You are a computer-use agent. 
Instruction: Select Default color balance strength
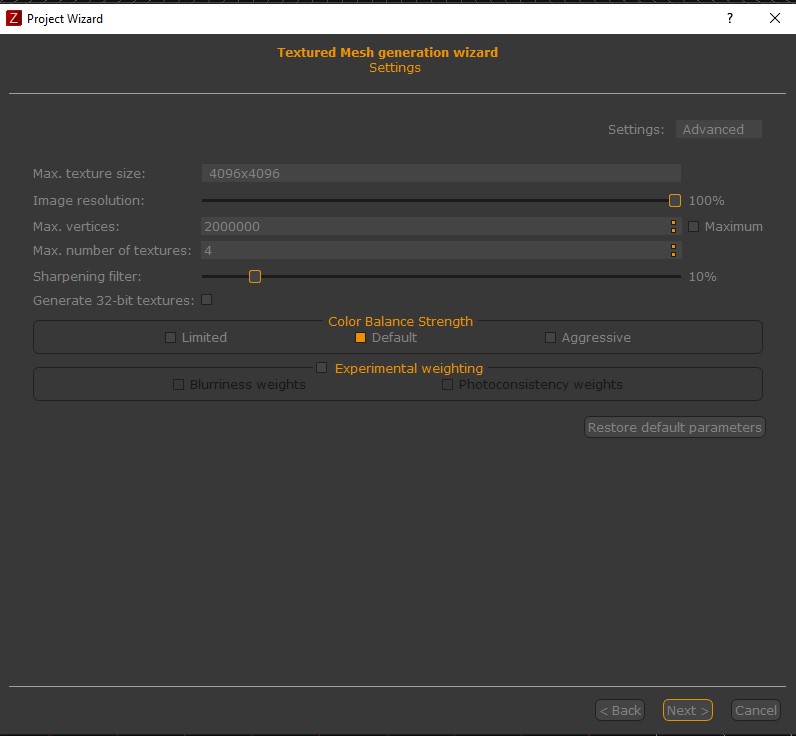click(x=361, y=338)
